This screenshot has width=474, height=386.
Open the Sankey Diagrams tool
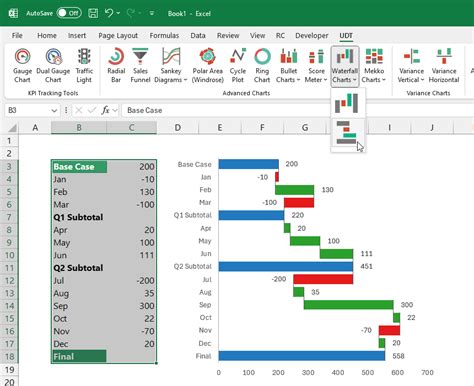point(171,66)
